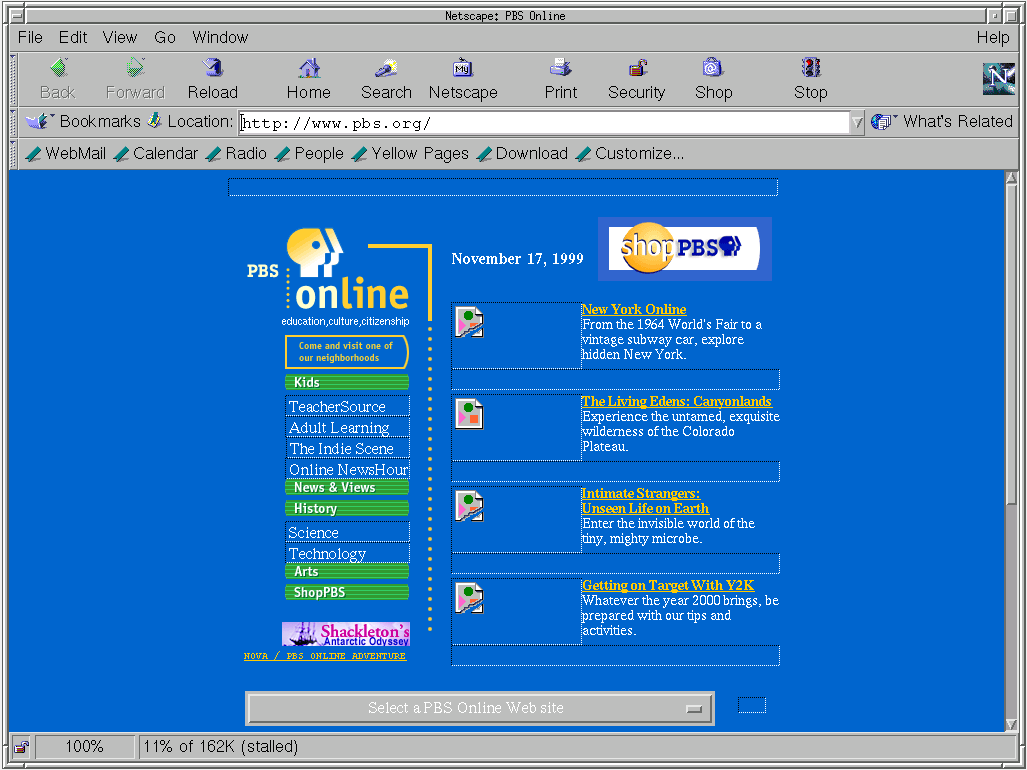Click the Shackleton's Antarctic Odyssey banner

345,634
